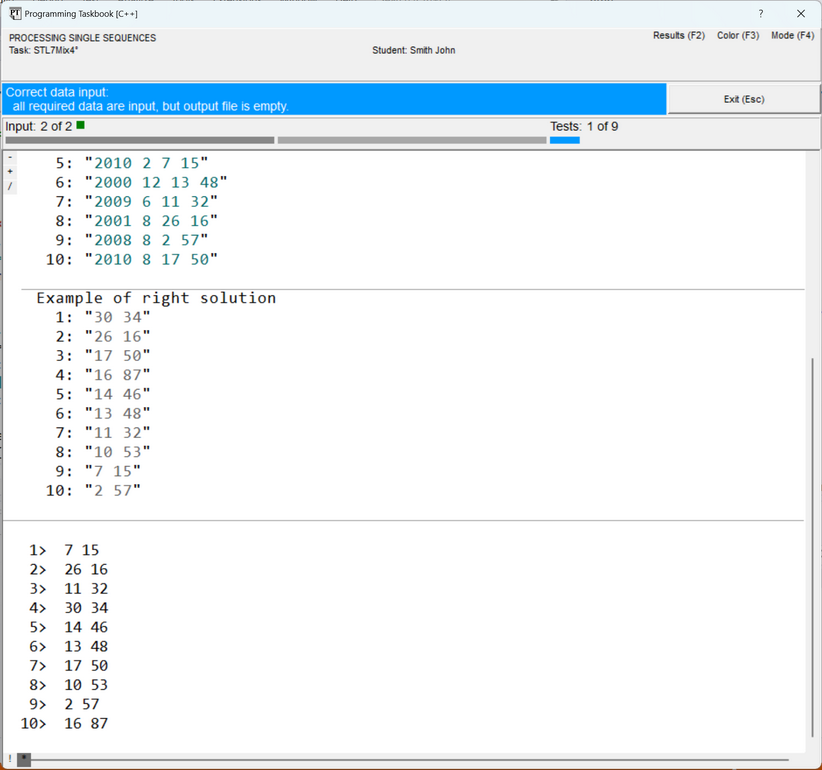Click the 'Example of right solution' heading

pos(156,298)
